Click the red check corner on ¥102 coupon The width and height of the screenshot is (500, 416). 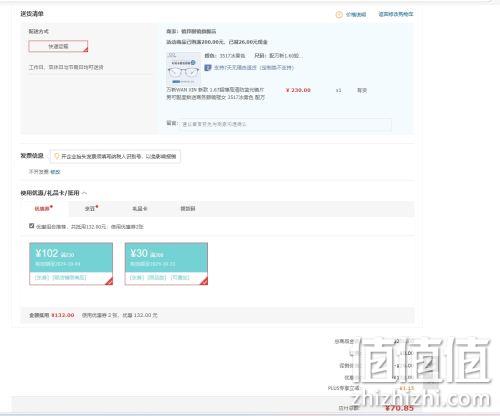[x=109, y=281]
